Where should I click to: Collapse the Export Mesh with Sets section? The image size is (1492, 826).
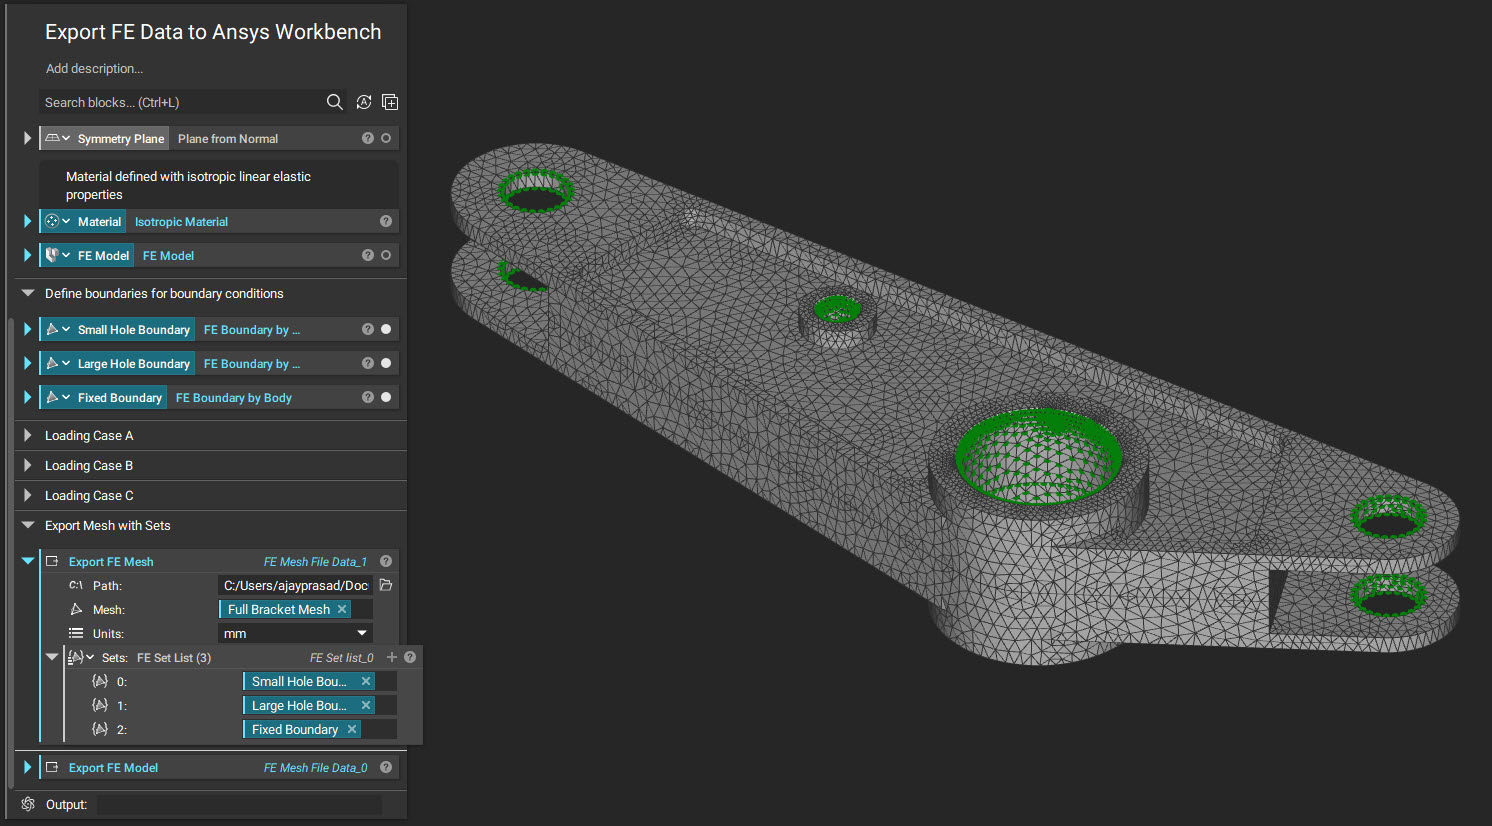click(x=27, y=525)
